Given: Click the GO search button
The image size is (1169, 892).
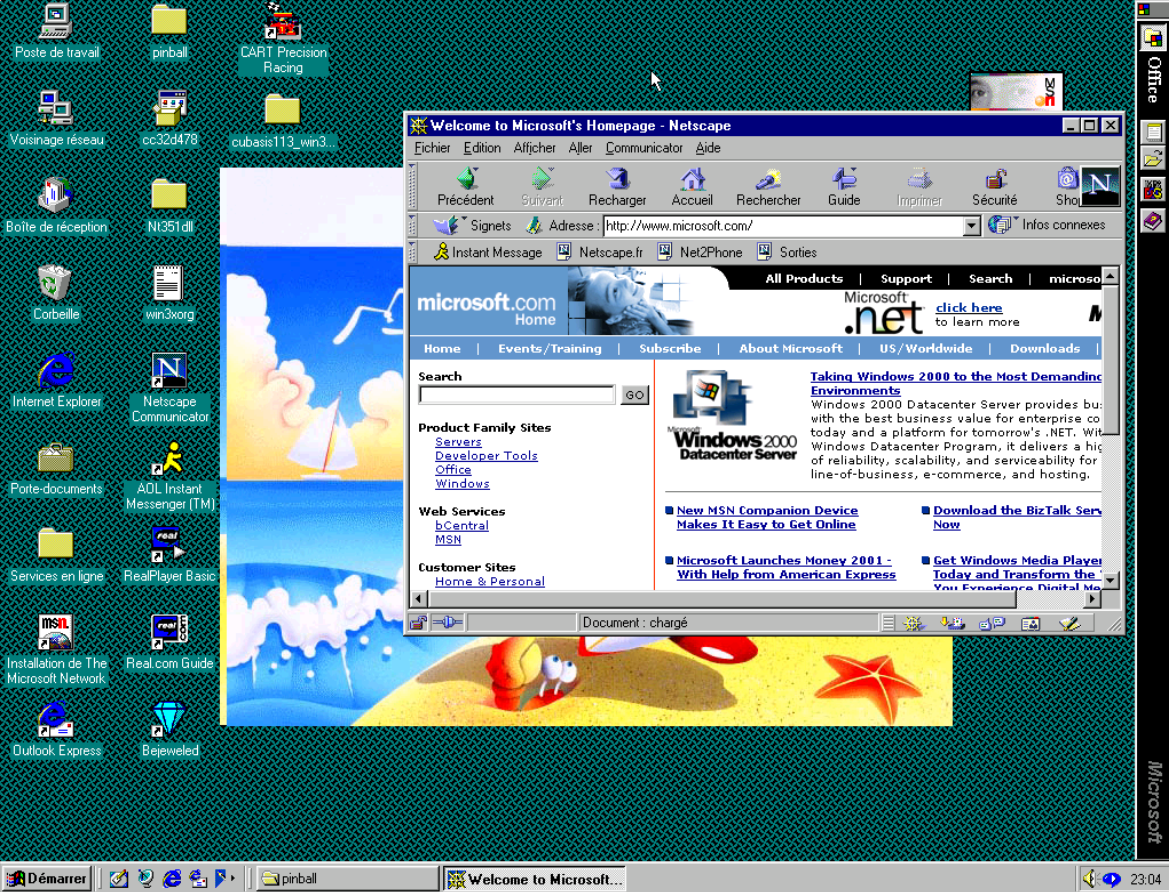Looking at the screenshot, I should (634, 395).
